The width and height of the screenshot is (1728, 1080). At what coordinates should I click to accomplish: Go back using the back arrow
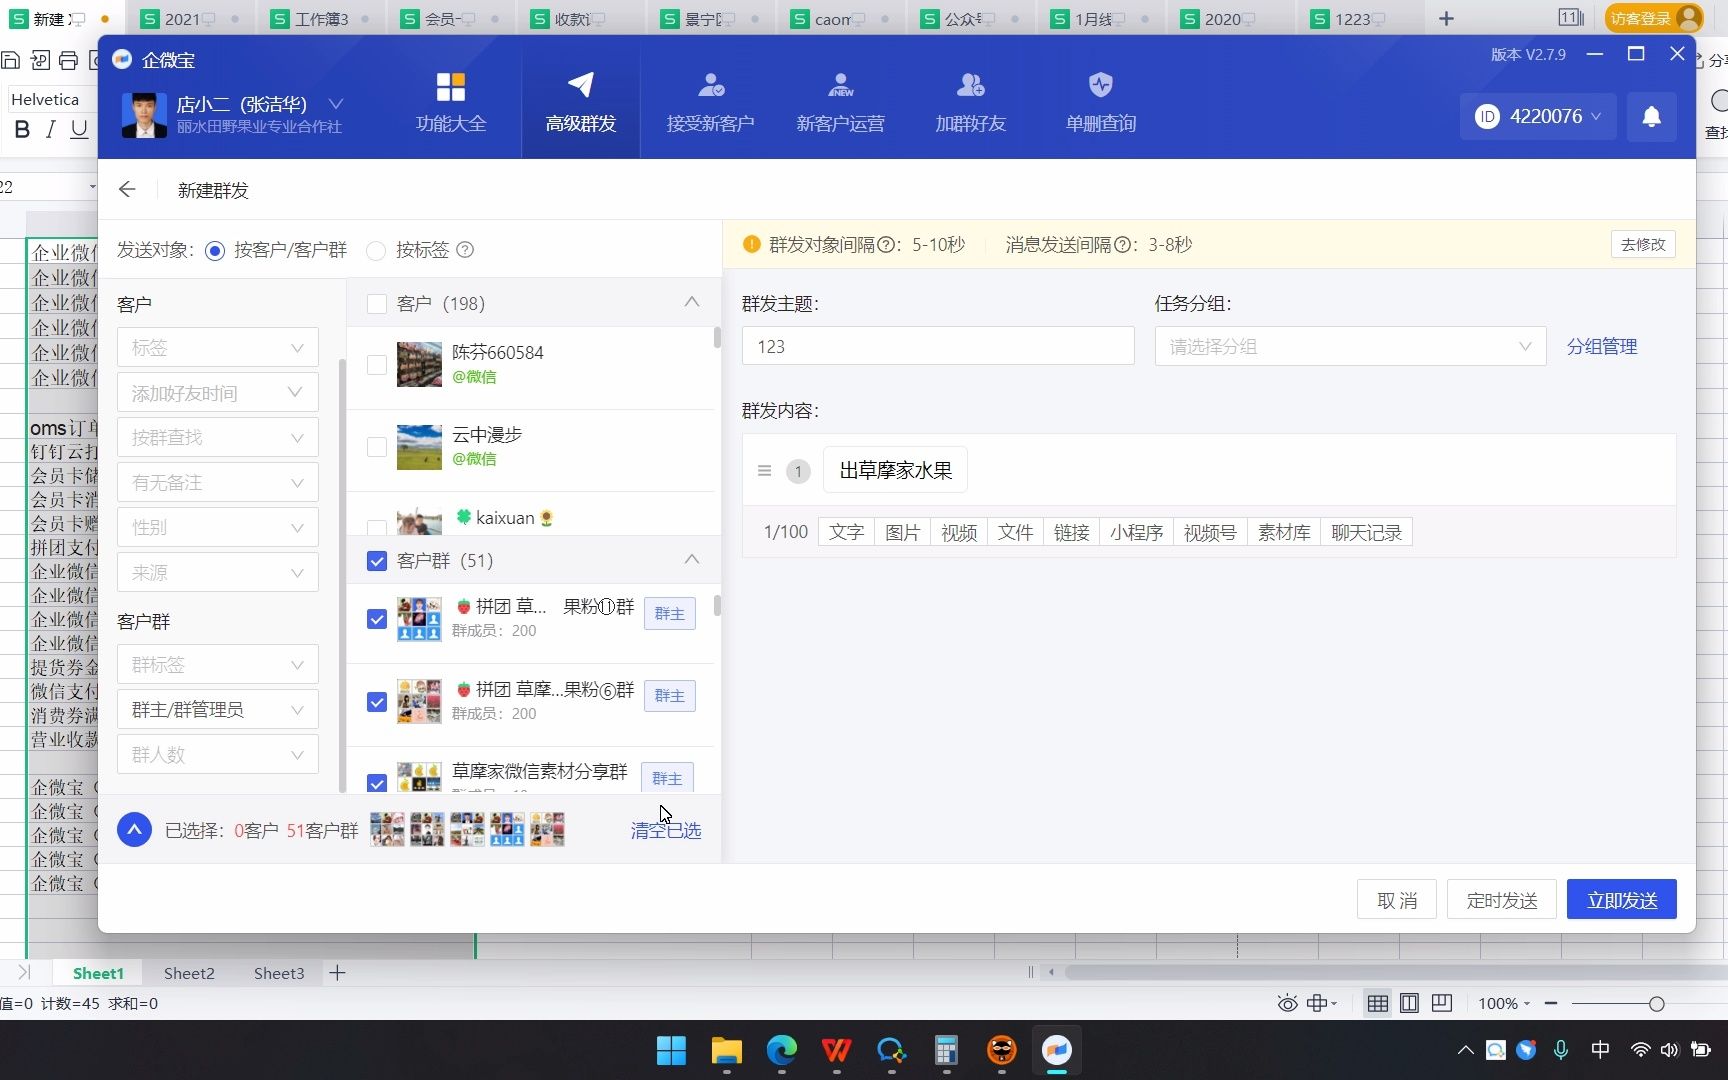click(127, 189)
